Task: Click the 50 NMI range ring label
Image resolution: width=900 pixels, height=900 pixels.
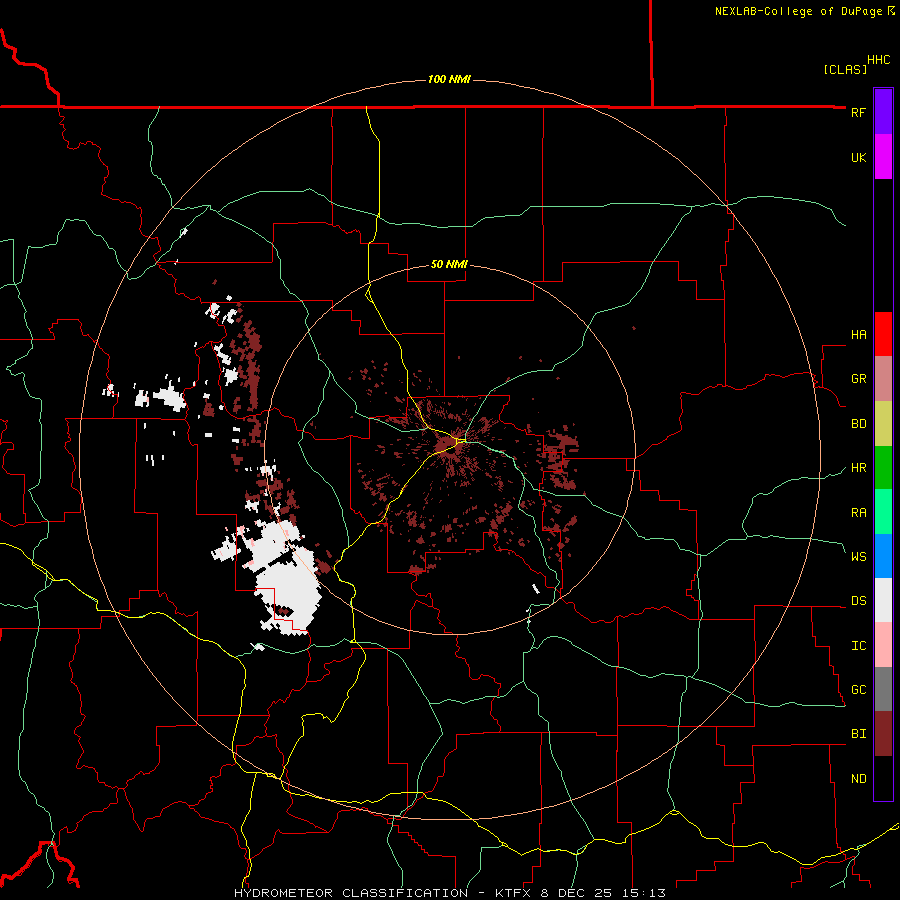Action: (449, 265)
